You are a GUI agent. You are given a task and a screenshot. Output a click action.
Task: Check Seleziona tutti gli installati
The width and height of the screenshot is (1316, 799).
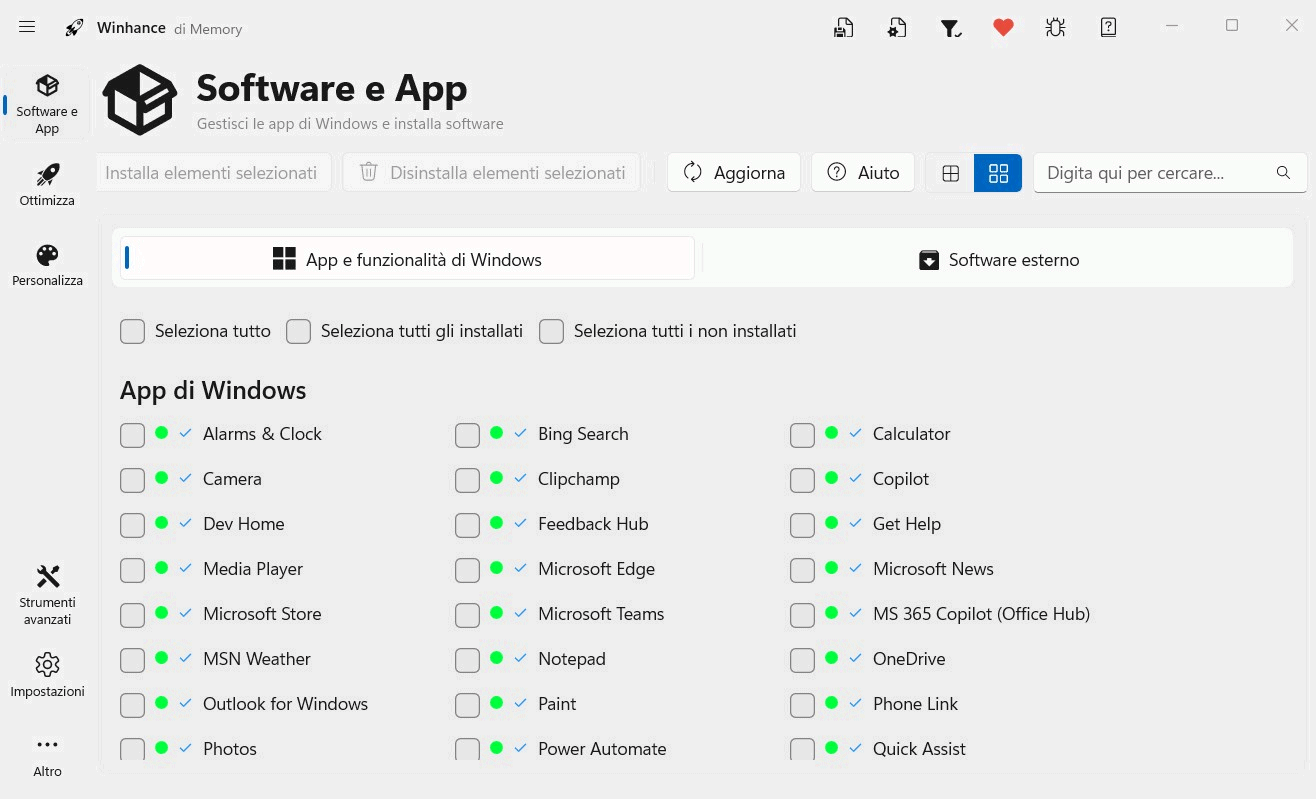(x=298, y=330)
